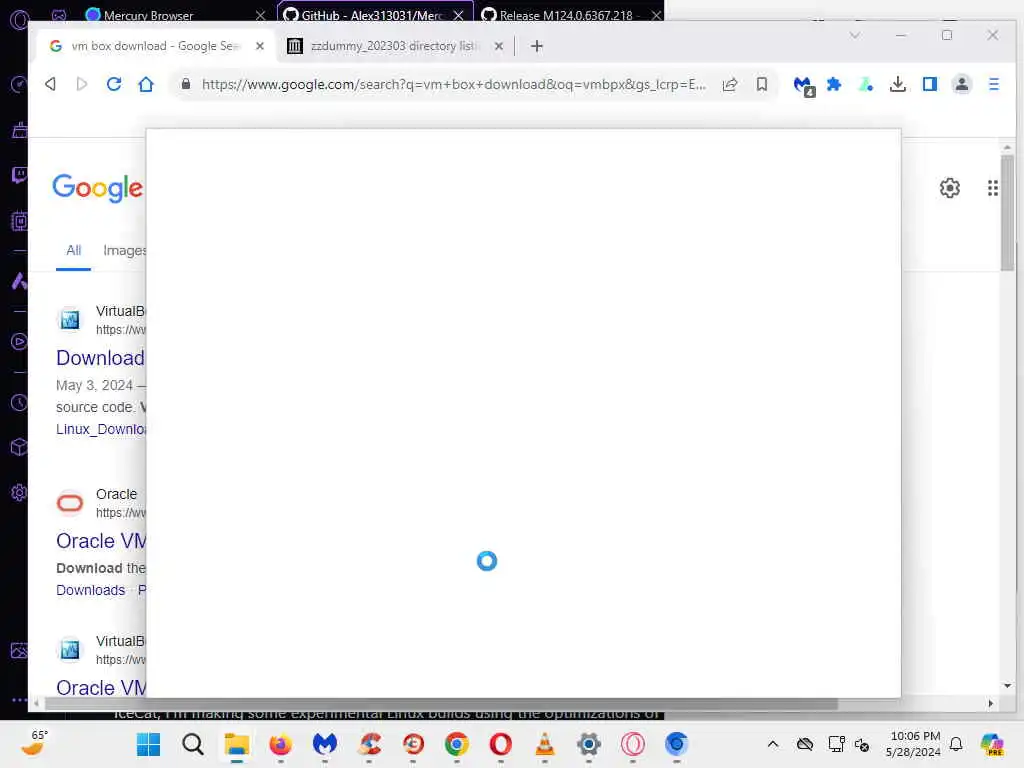Open the extensions puzzle piece menu
The image size is (1024, 768).
(834, 84)
